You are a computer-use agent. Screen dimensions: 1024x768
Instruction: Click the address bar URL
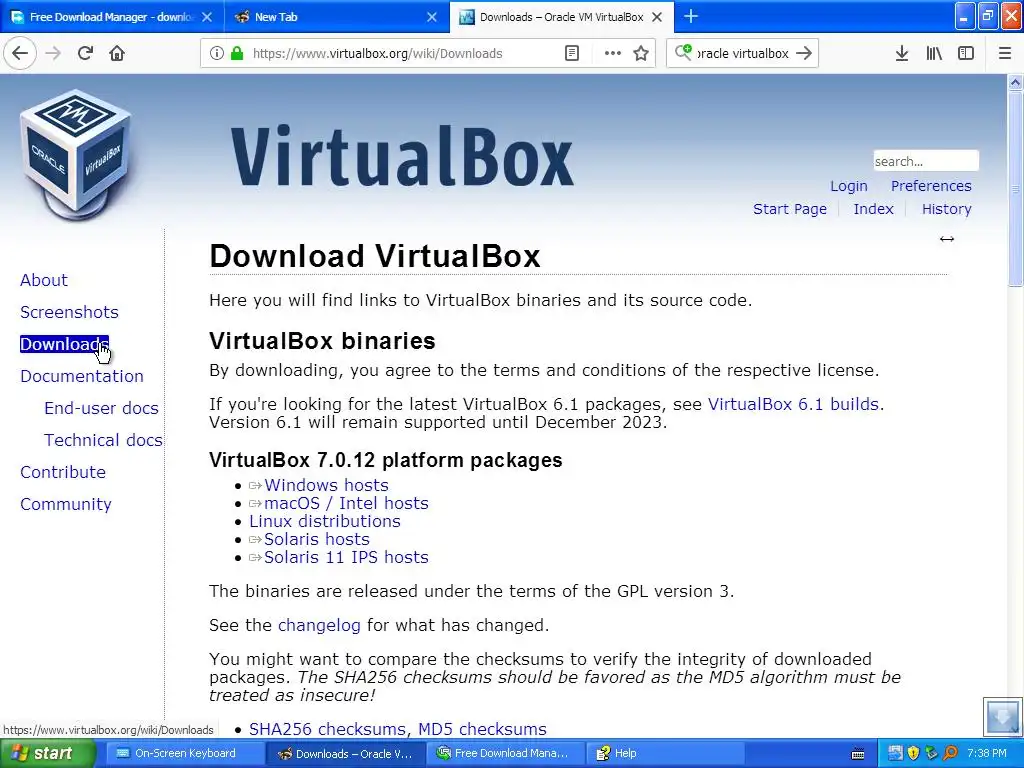click(377, 54)
